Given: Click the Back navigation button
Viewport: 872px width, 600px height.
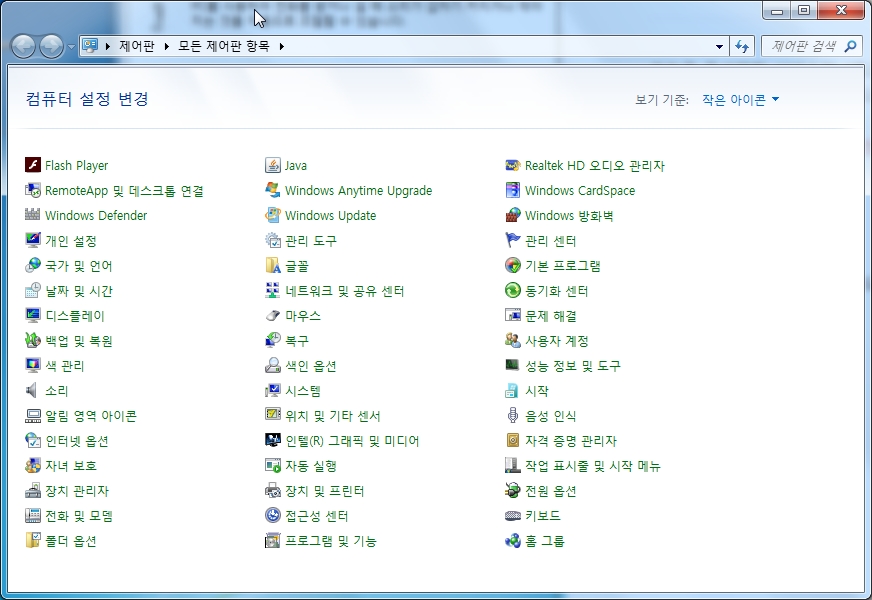Looking at the screenshot, I should [x=24, y=46].
